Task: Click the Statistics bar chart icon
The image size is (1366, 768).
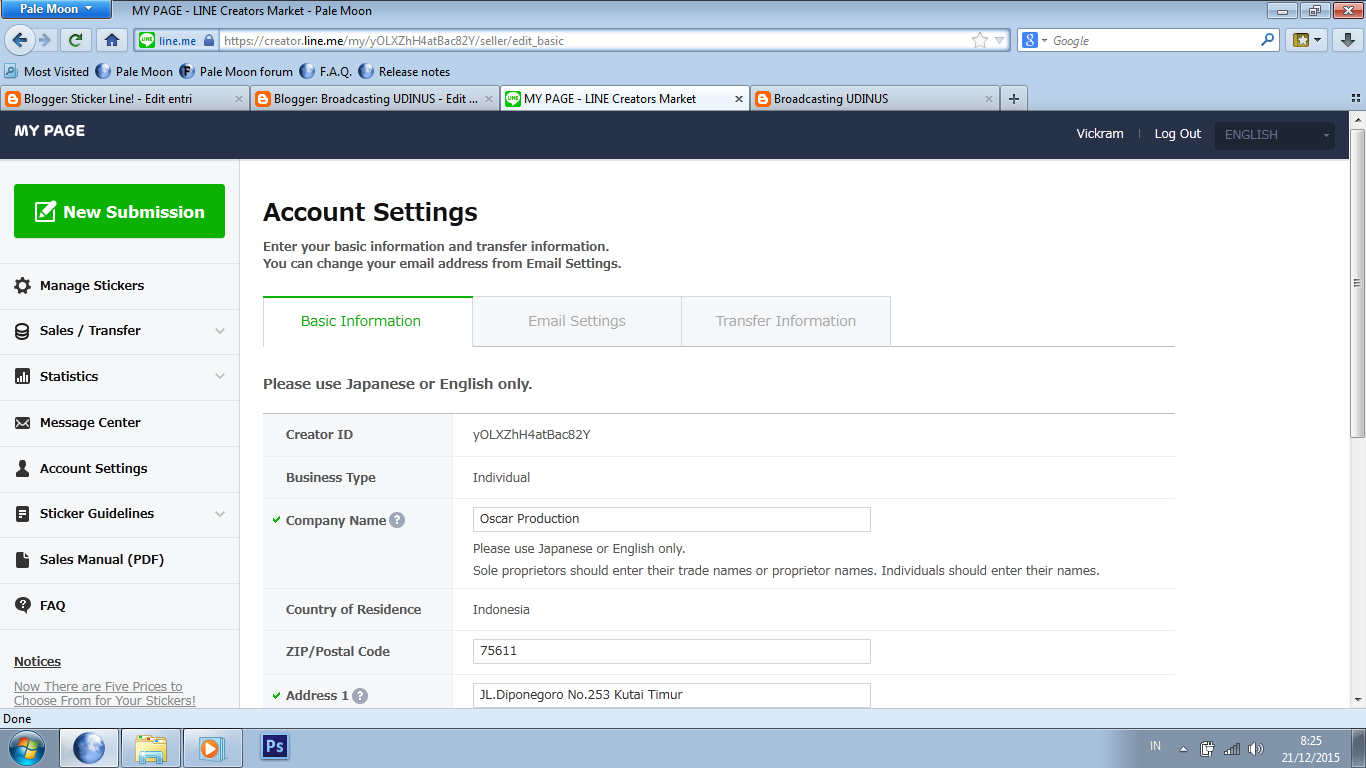Action: tap(22, 377)
